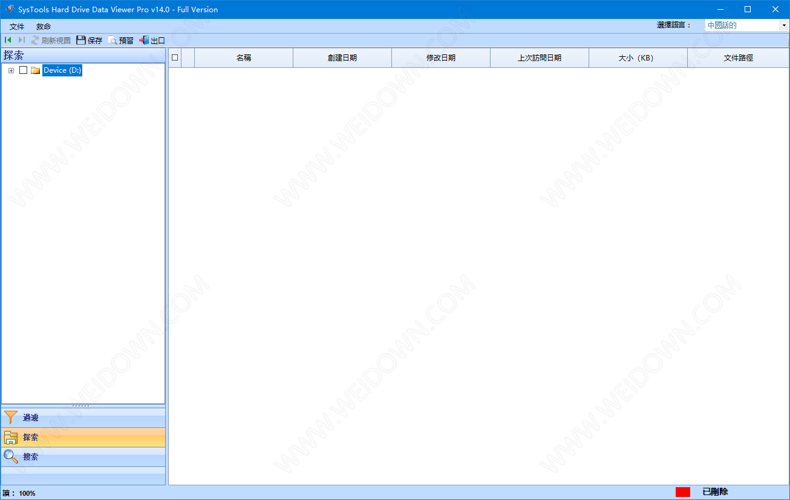Click the 保存 save floppy icon
Screen dimensions: 790x500
[x=81, y=40]
